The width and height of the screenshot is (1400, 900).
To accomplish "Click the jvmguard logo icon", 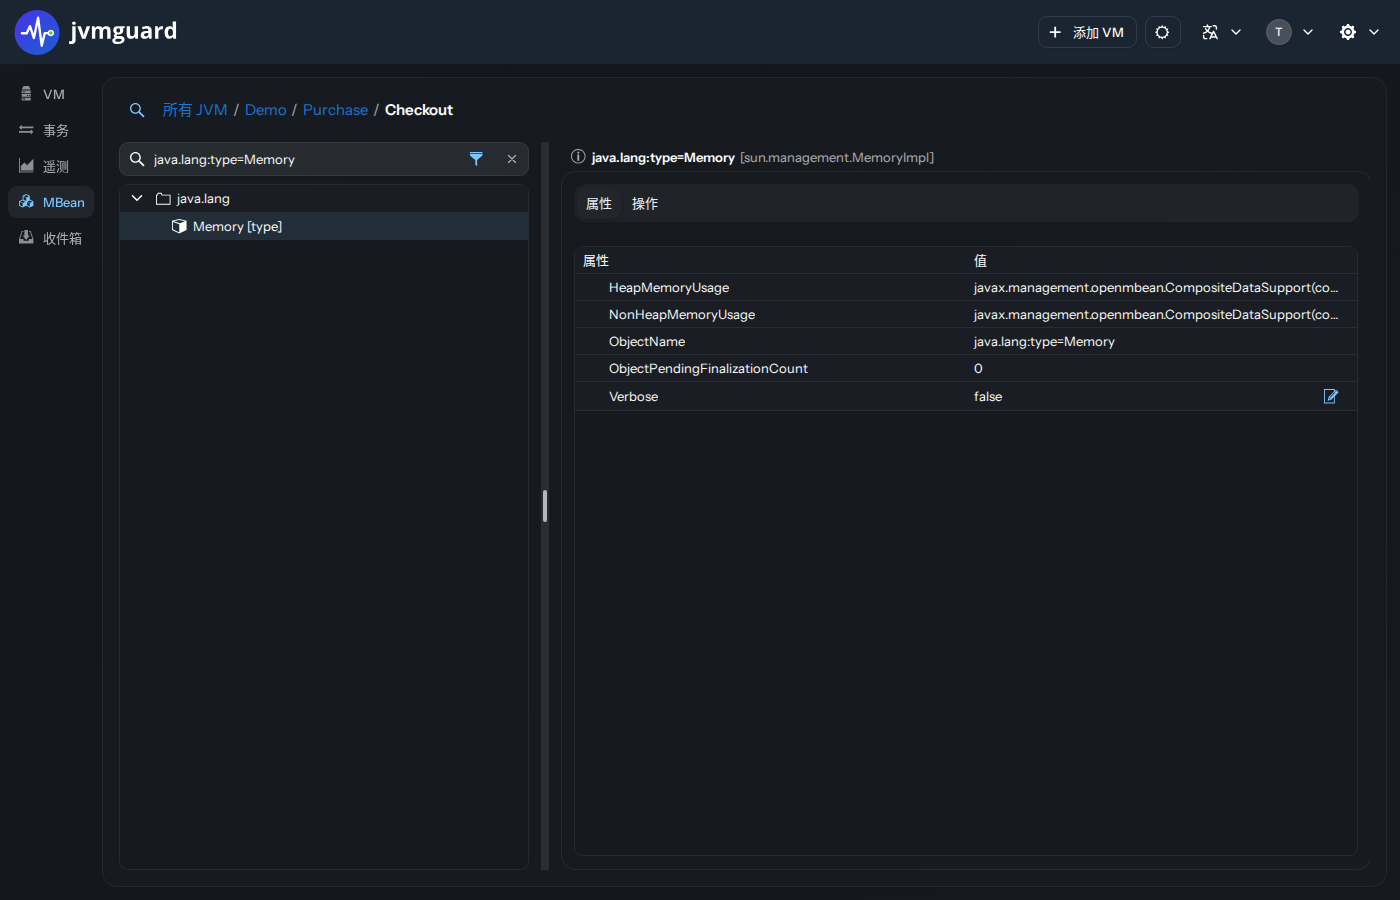I will 37,32.
